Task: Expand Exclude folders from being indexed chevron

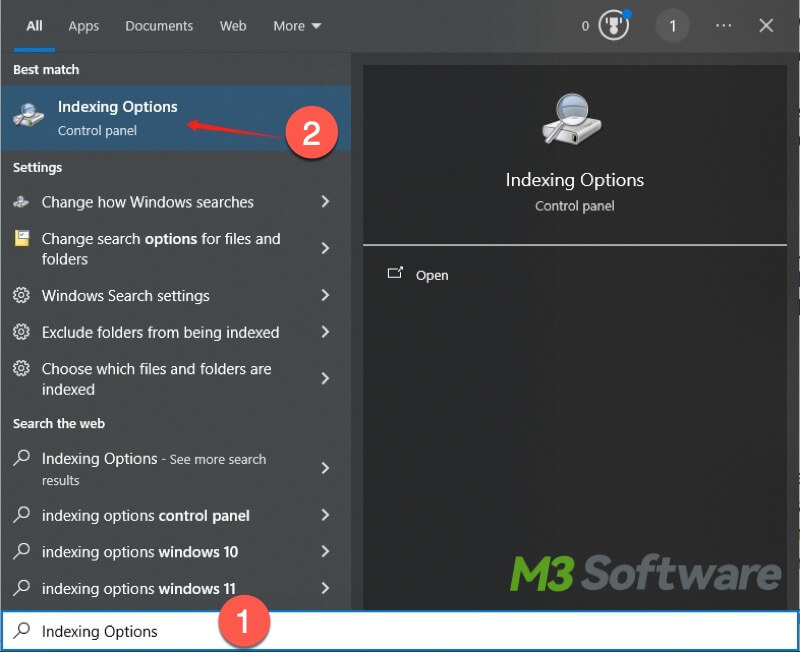Action: [x=325, y=332]
